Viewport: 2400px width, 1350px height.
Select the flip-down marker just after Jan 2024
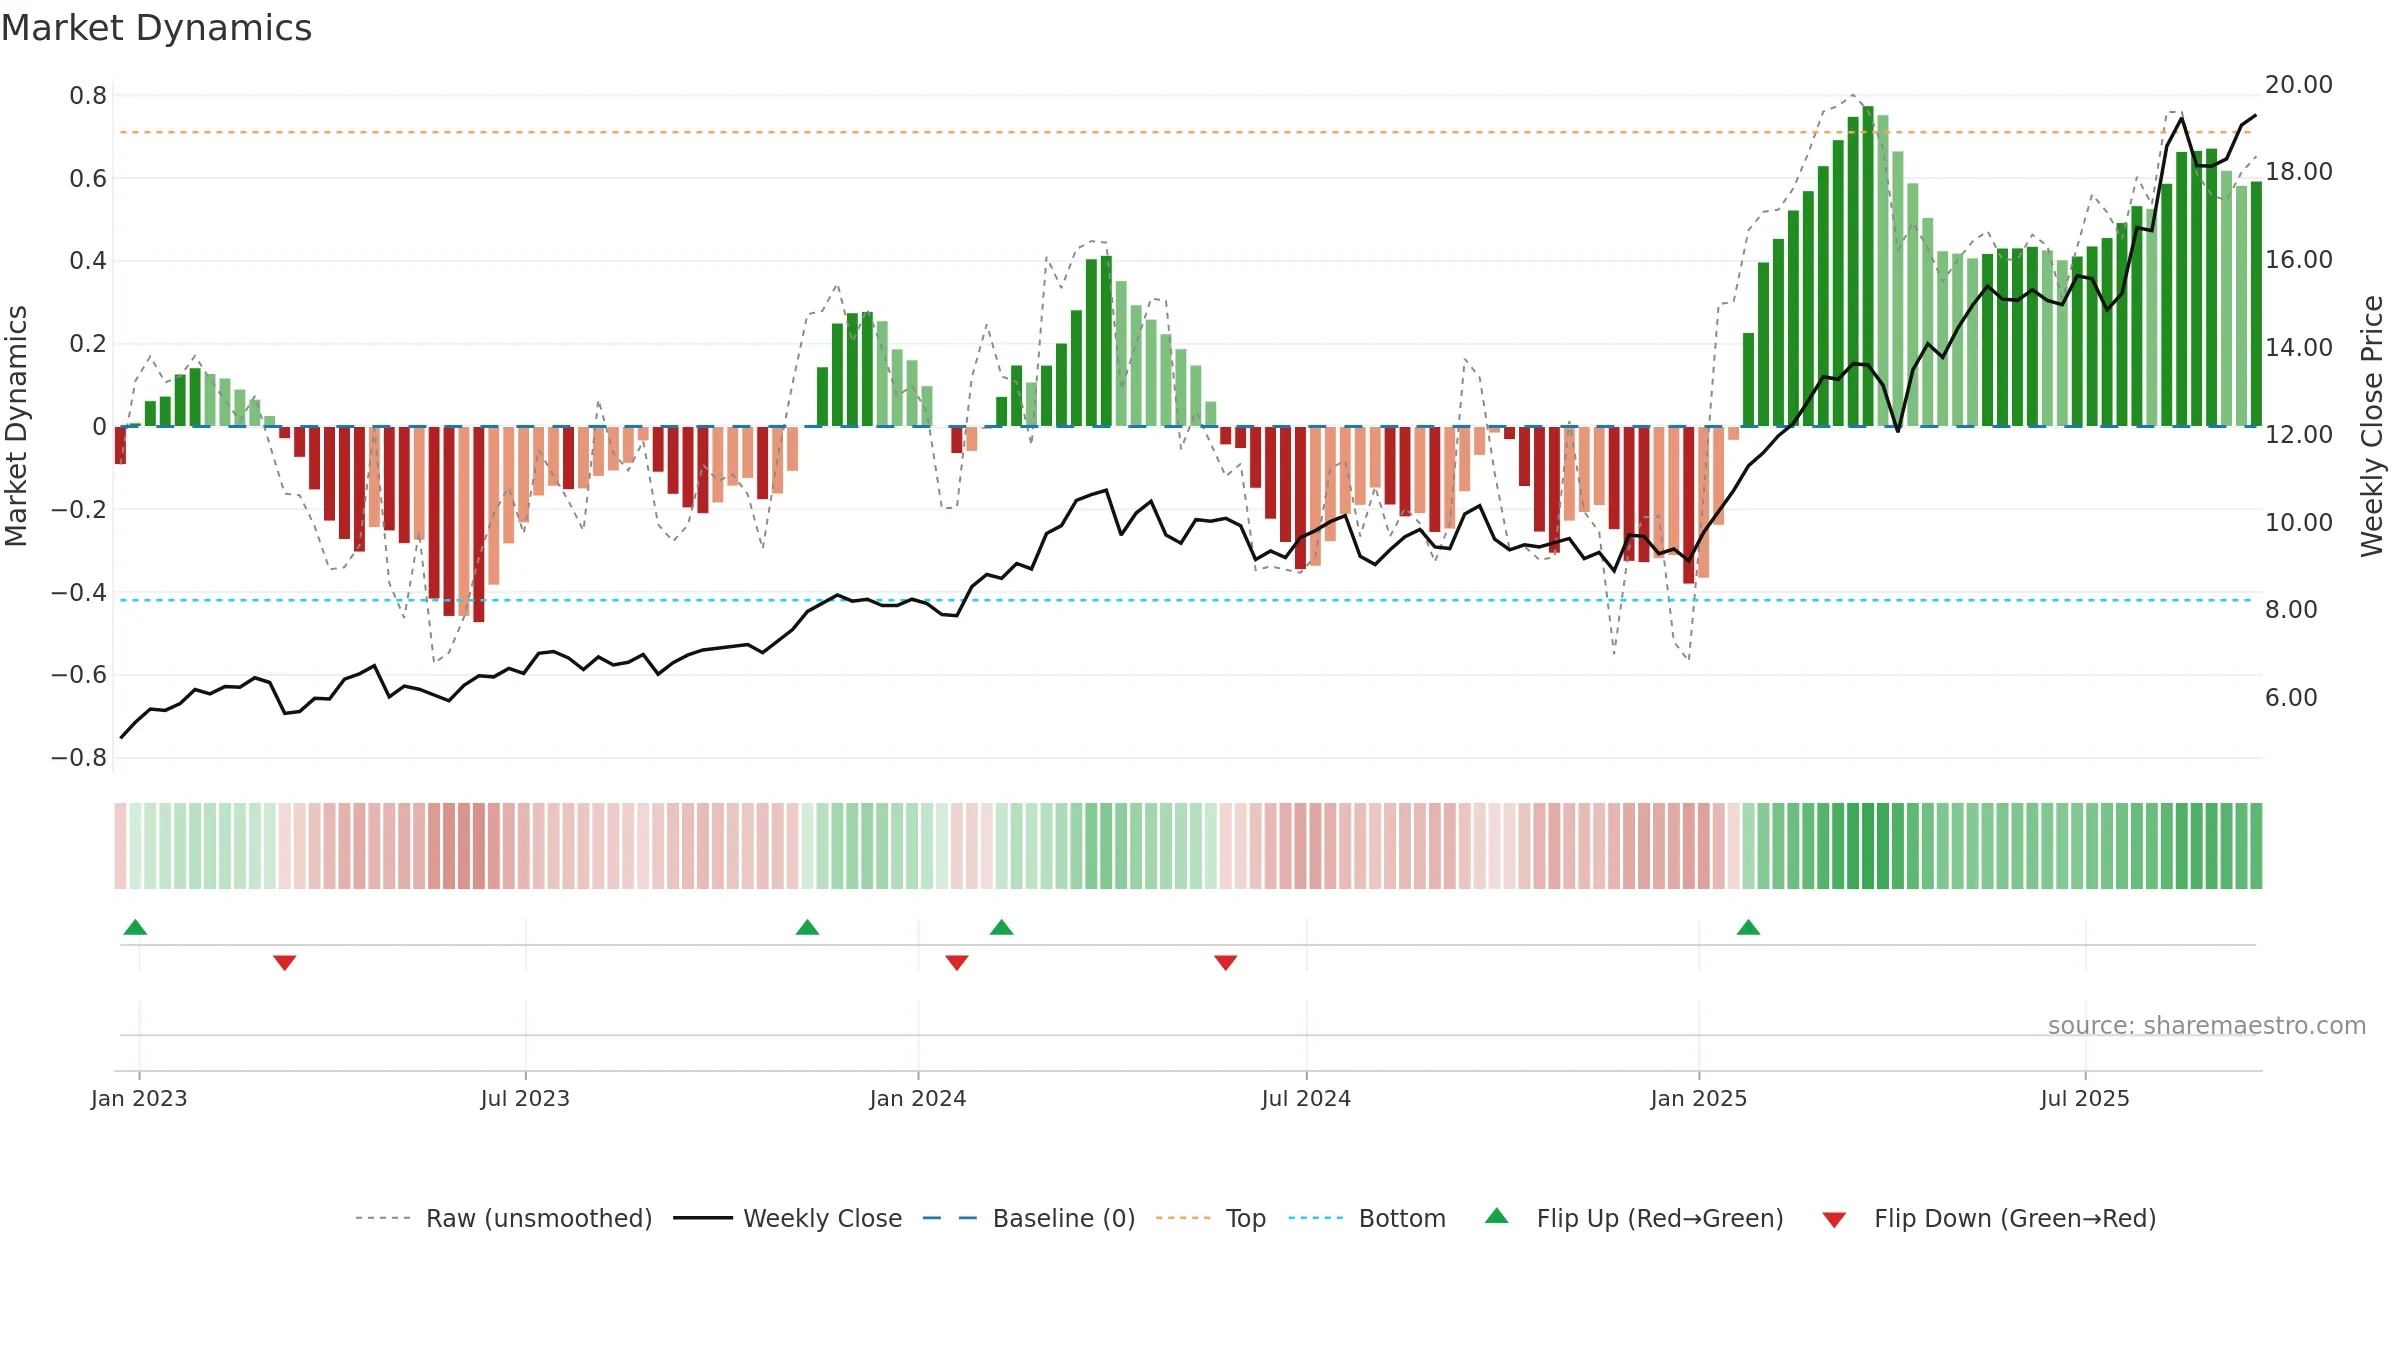[957, 963]
